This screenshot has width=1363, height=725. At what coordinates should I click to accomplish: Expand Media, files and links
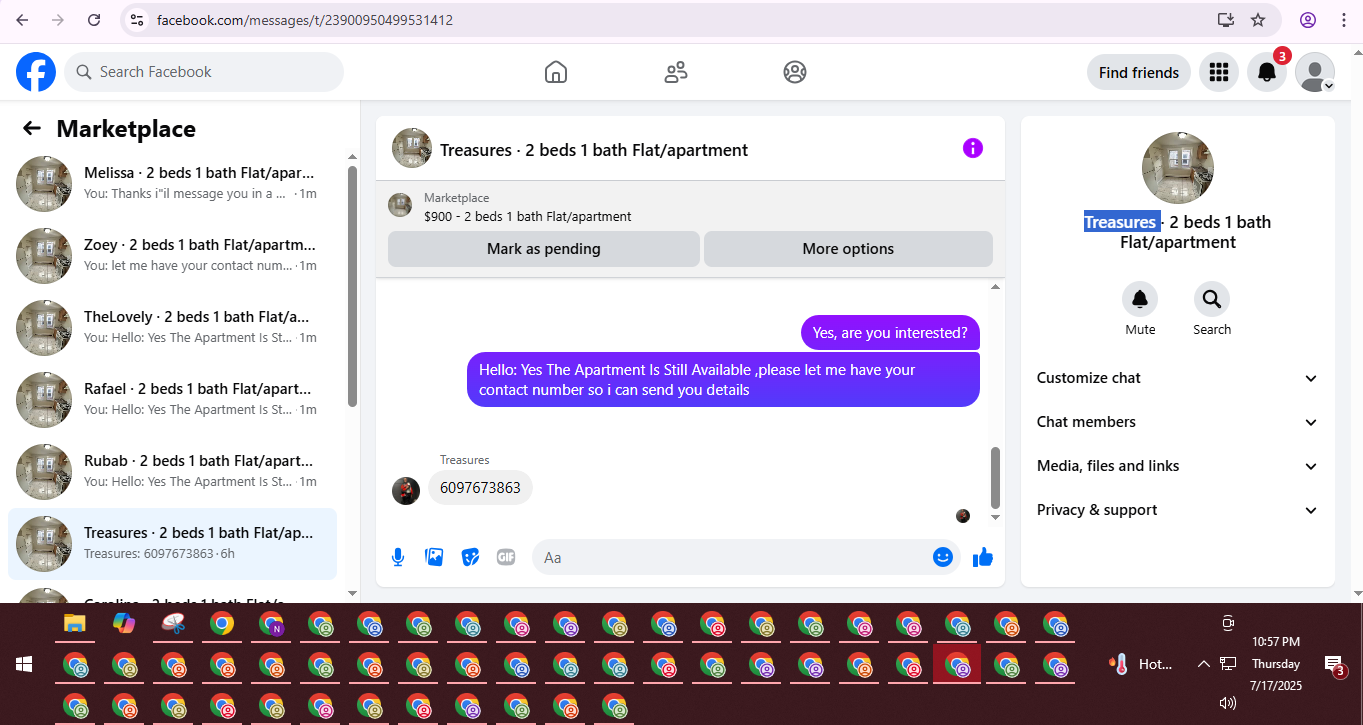[x=1178, y=466]
